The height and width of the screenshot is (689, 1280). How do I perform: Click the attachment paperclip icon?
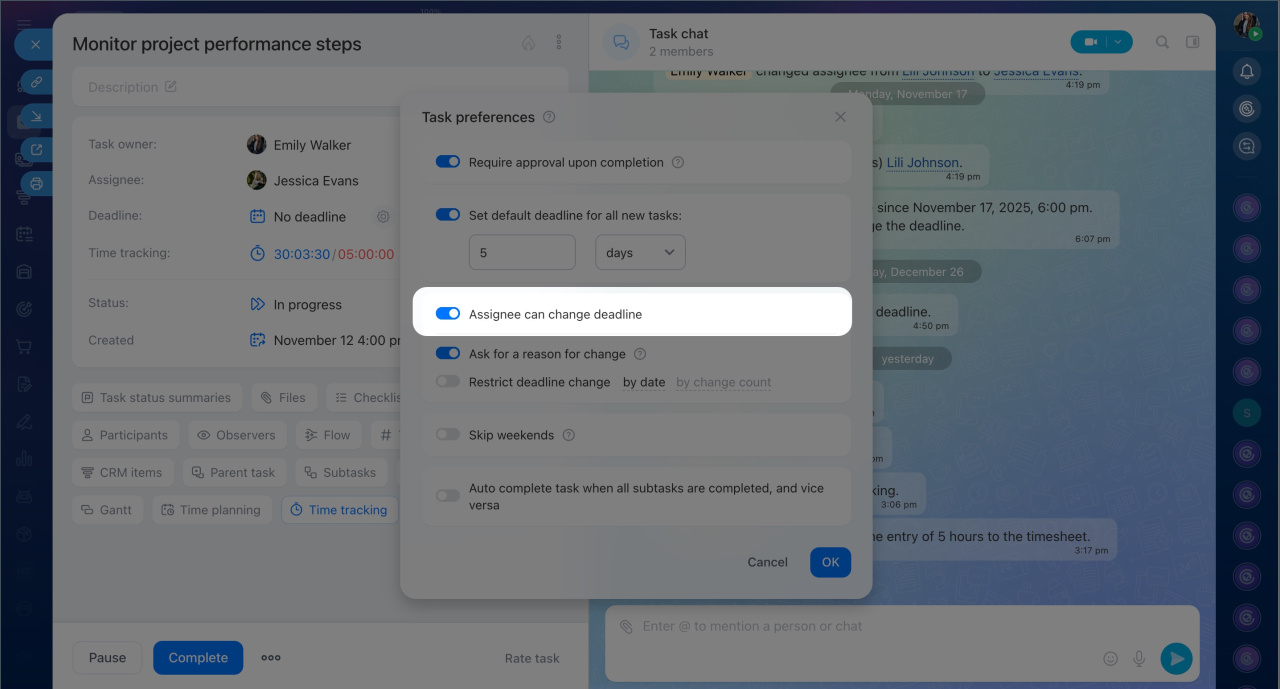coord(626,627)
